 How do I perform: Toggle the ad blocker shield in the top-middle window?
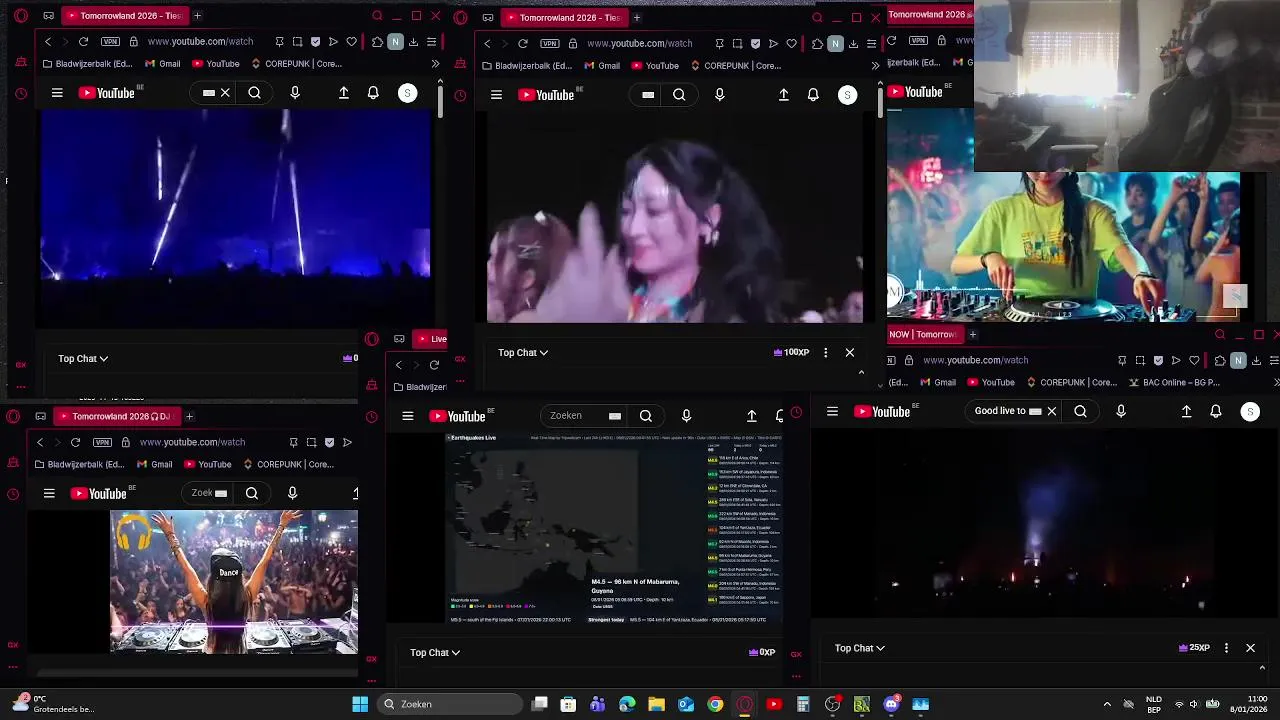click(755, 44)
